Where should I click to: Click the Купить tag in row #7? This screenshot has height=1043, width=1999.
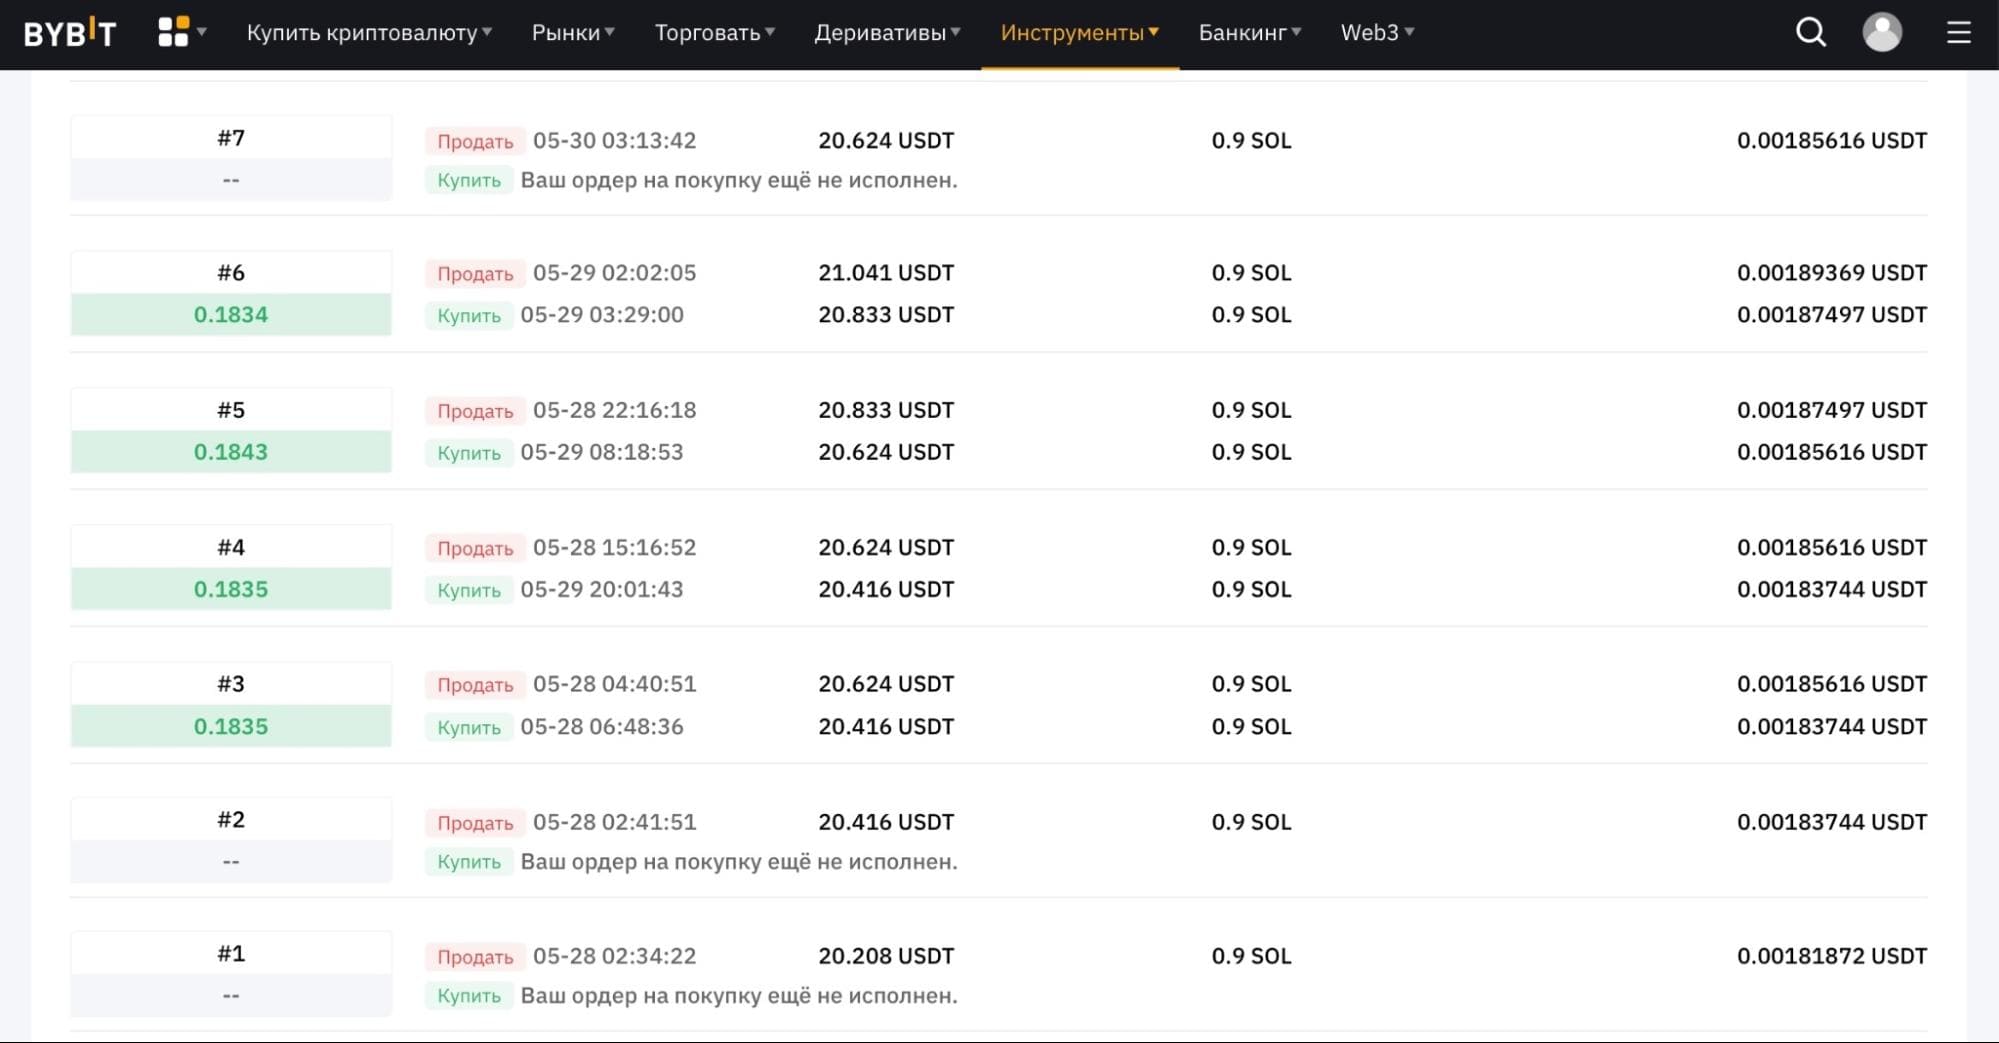pyautogui.click(x=469, y=180)
